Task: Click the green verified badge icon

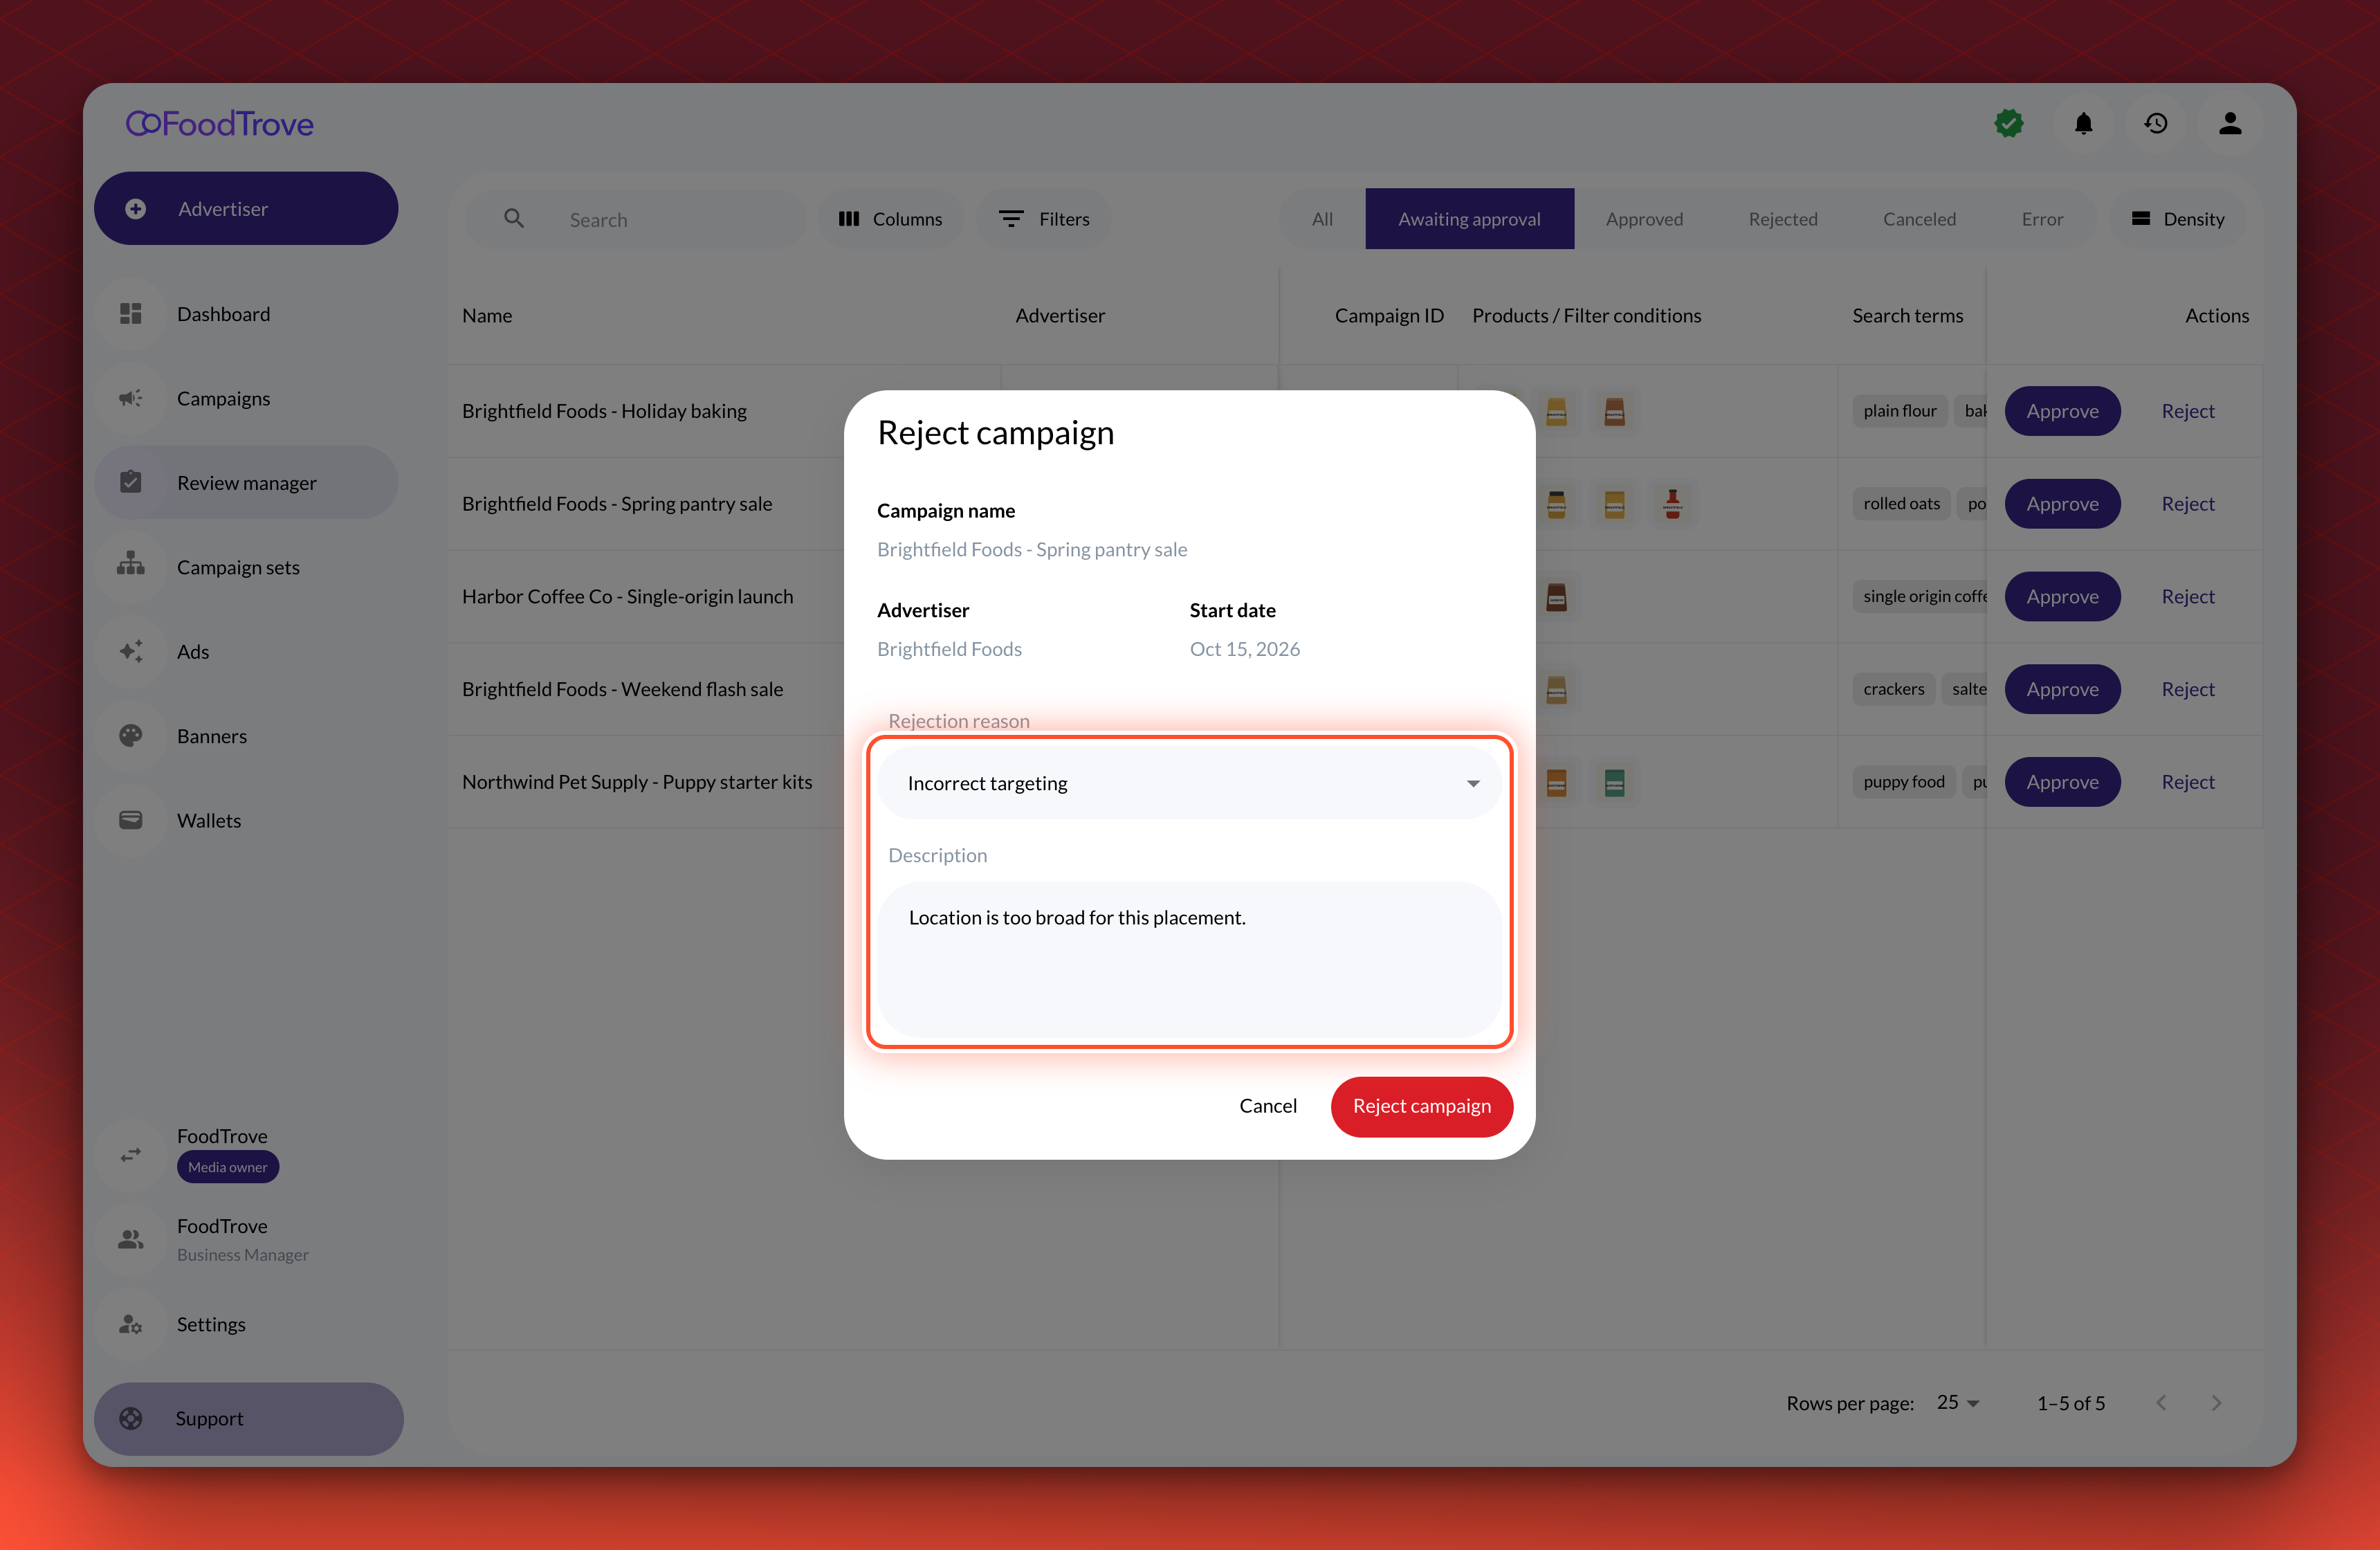Action: 2009,123
